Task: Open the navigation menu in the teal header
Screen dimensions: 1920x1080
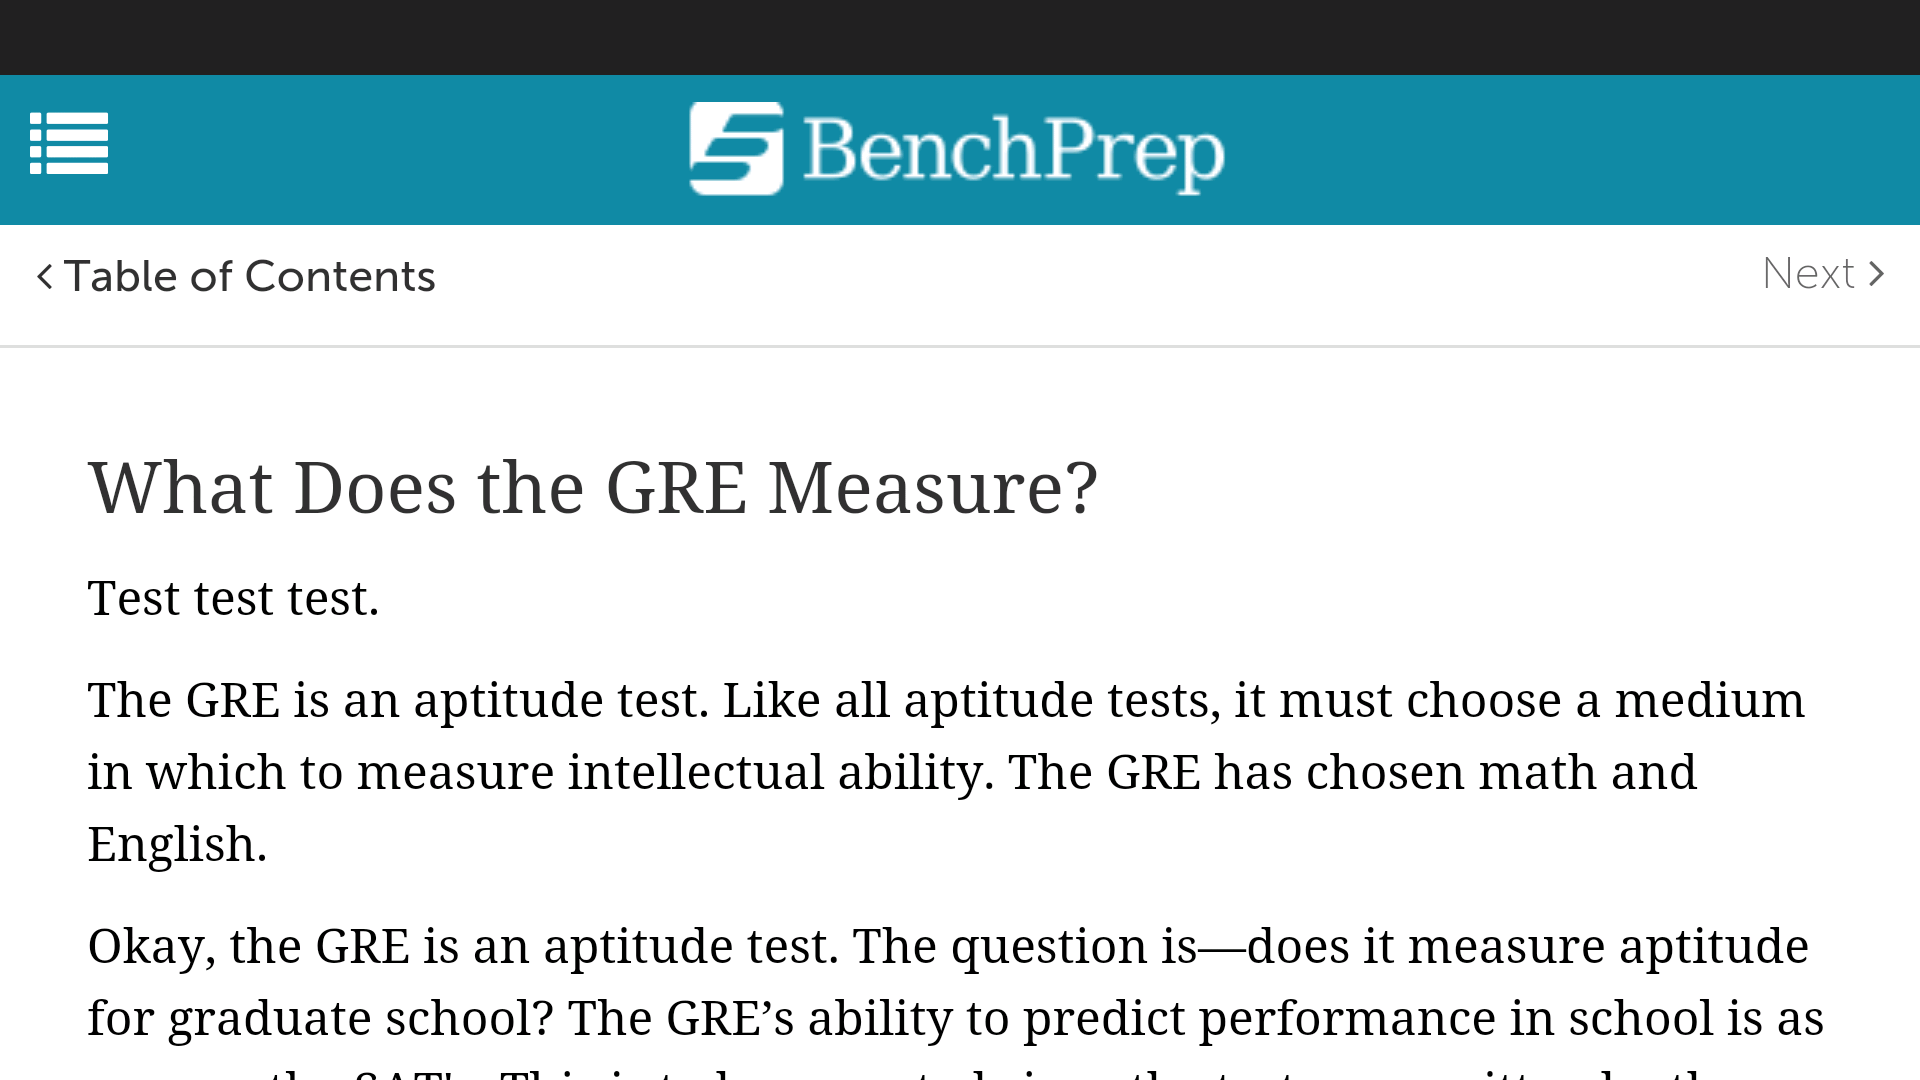Action: [68, 146]
